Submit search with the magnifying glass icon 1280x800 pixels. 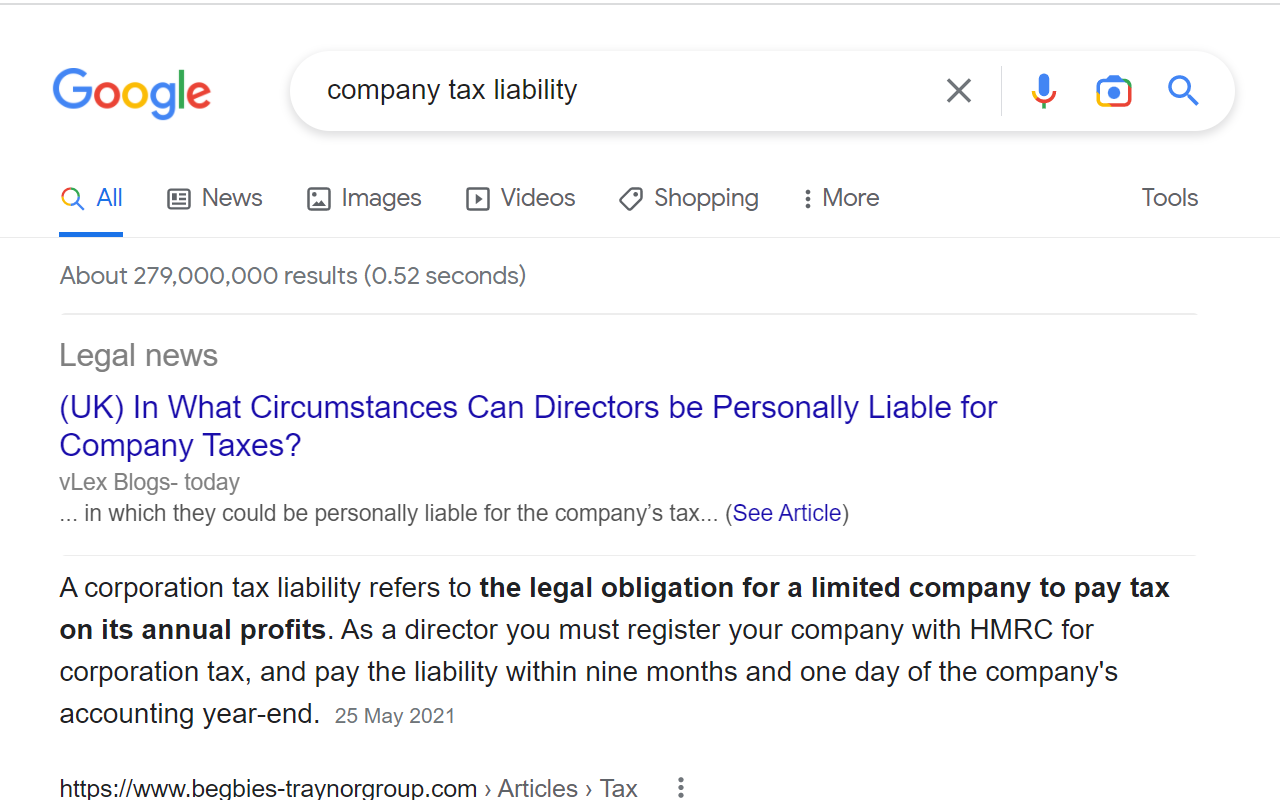(1183, 91)
